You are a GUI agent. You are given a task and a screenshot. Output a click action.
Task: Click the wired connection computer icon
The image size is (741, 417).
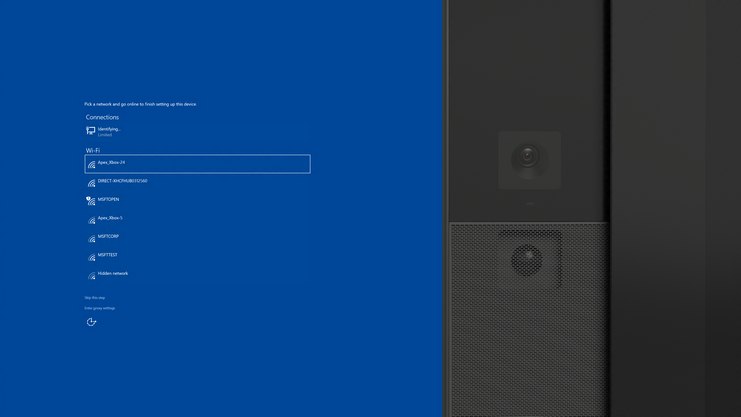point(91,130)
